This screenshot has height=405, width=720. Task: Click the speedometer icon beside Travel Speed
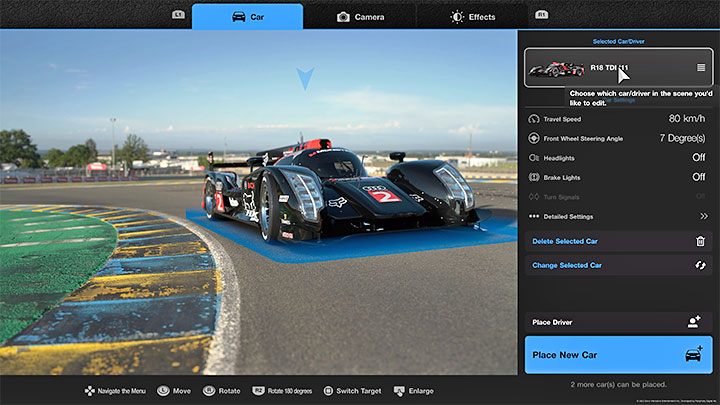coord(532,119)
